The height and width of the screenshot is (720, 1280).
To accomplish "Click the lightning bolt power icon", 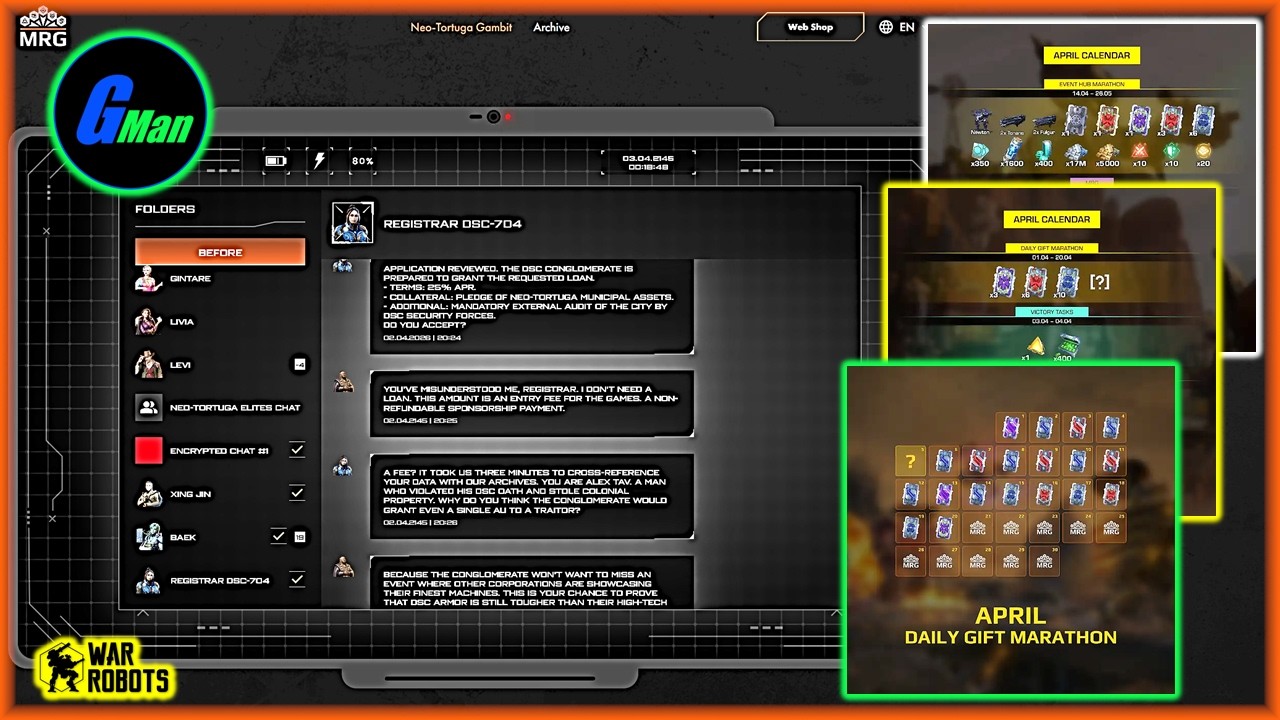I will click(319, 160).
